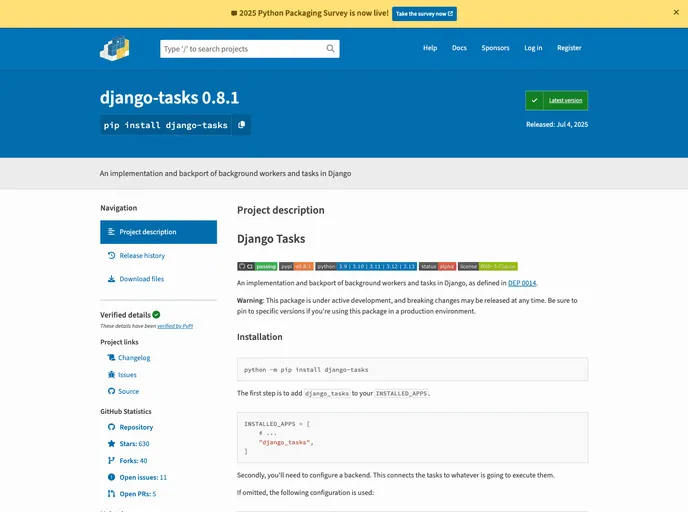Click the Project description icon in navigation
This screenshot has width=688, height=512.
111,232
